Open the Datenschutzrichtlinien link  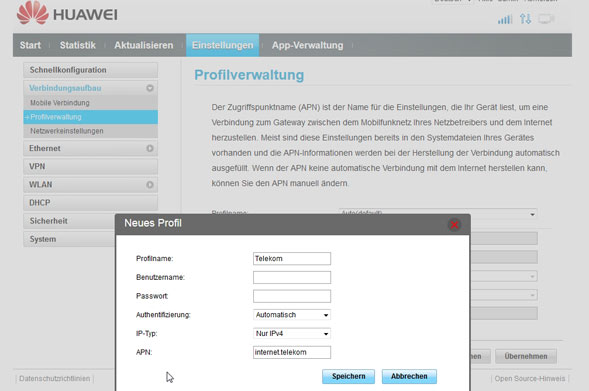coord(54,379)
